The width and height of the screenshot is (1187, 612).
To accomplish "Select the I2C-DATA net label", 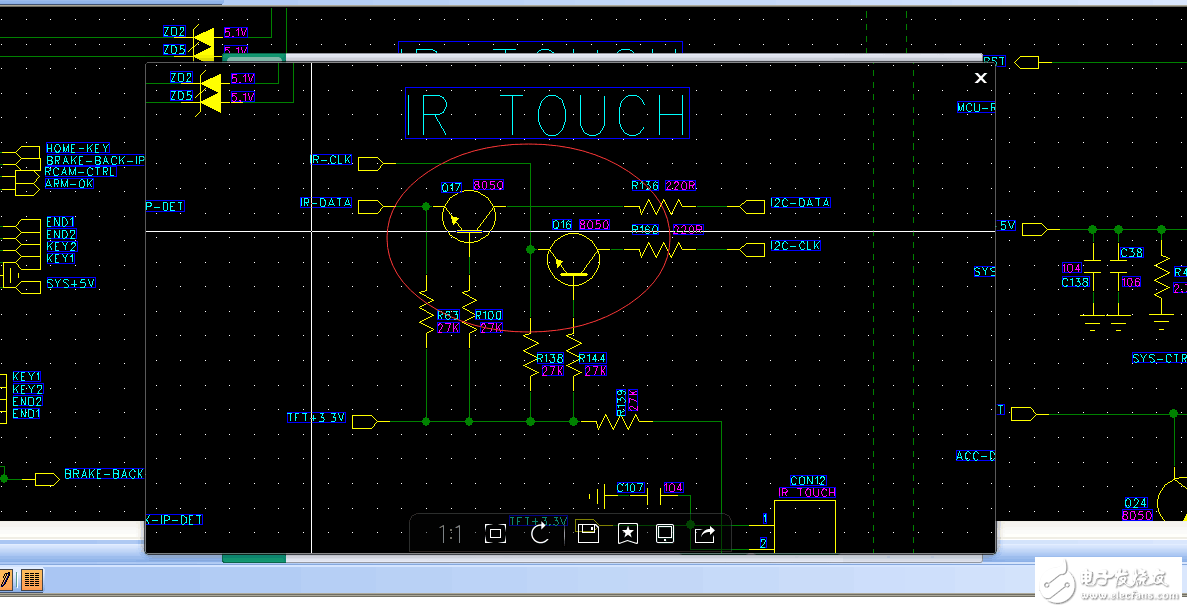I will [x=800, y=203].
